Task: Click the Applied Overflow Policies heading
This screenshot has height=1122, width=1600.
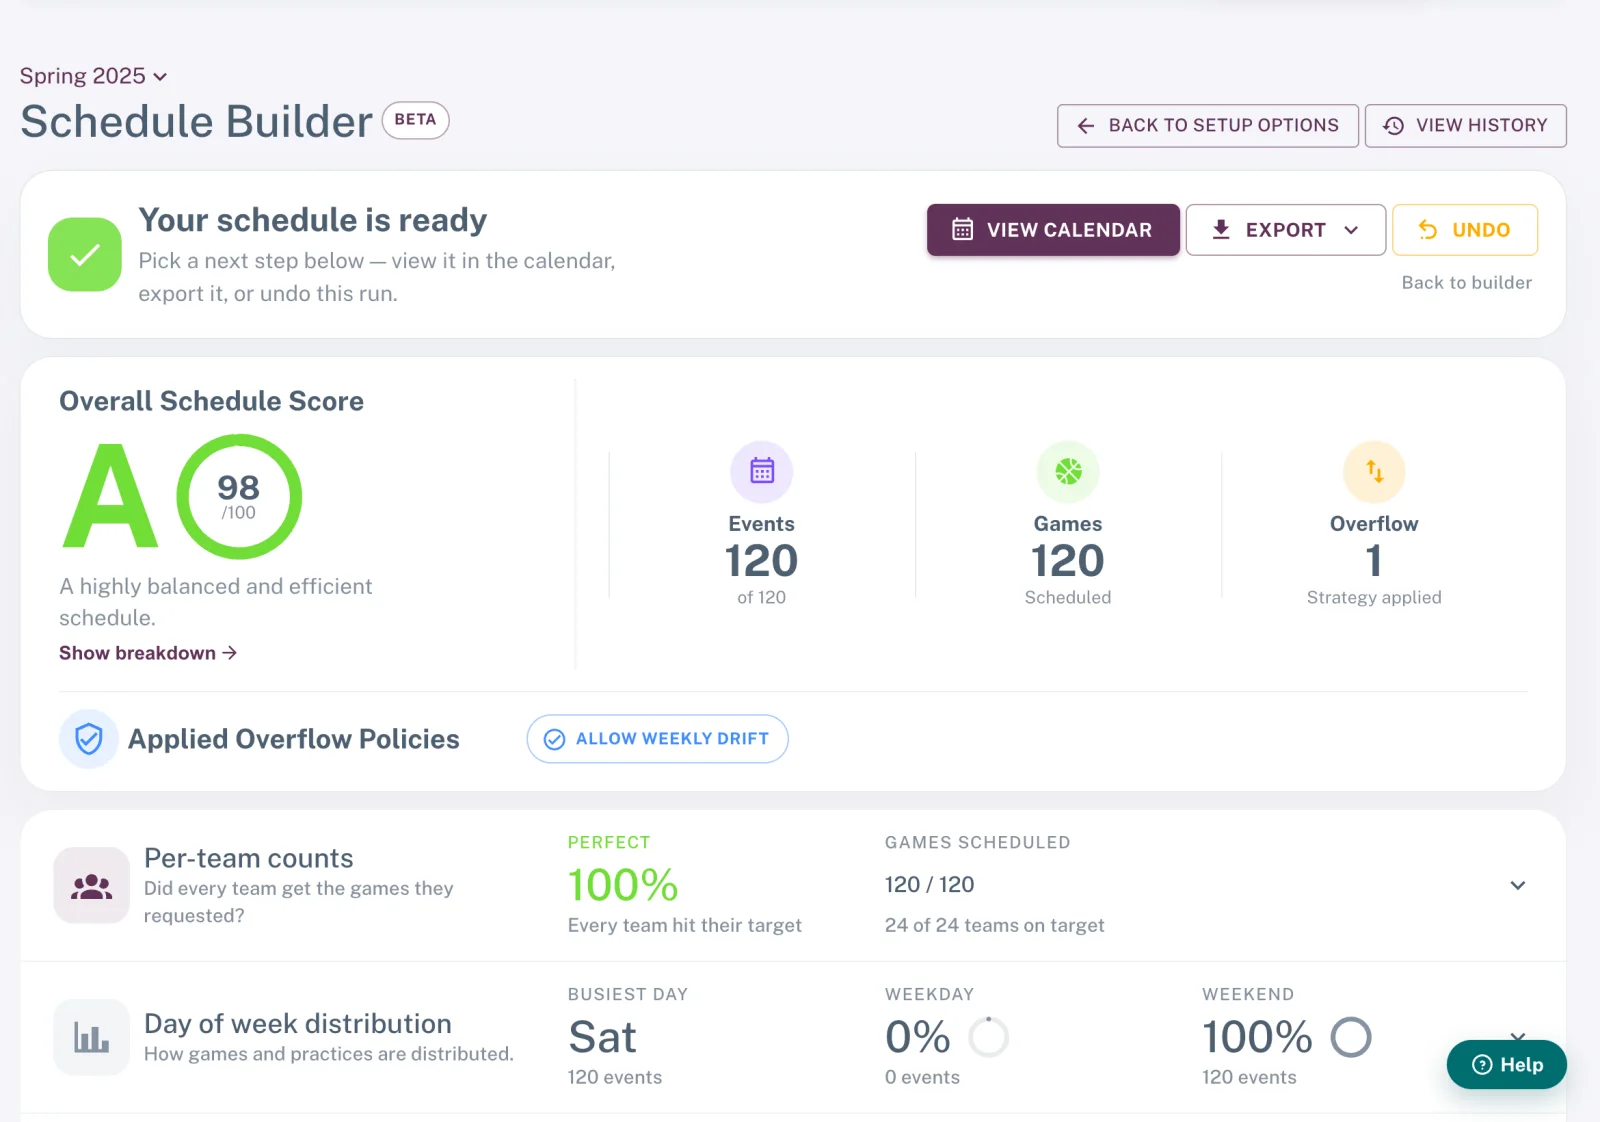Action: tap(294, 739)
